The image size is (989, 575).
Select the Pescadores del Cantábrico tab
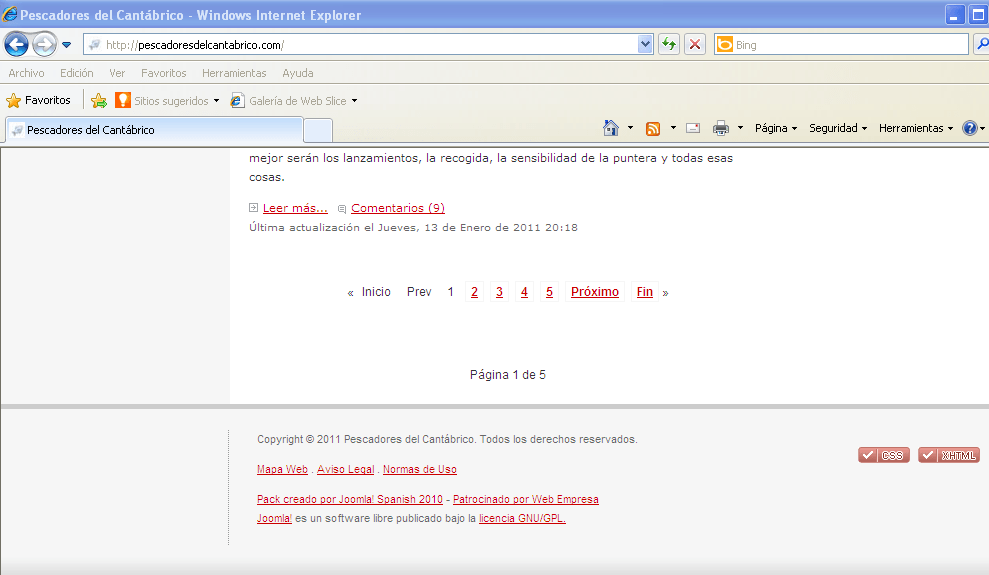154,130
